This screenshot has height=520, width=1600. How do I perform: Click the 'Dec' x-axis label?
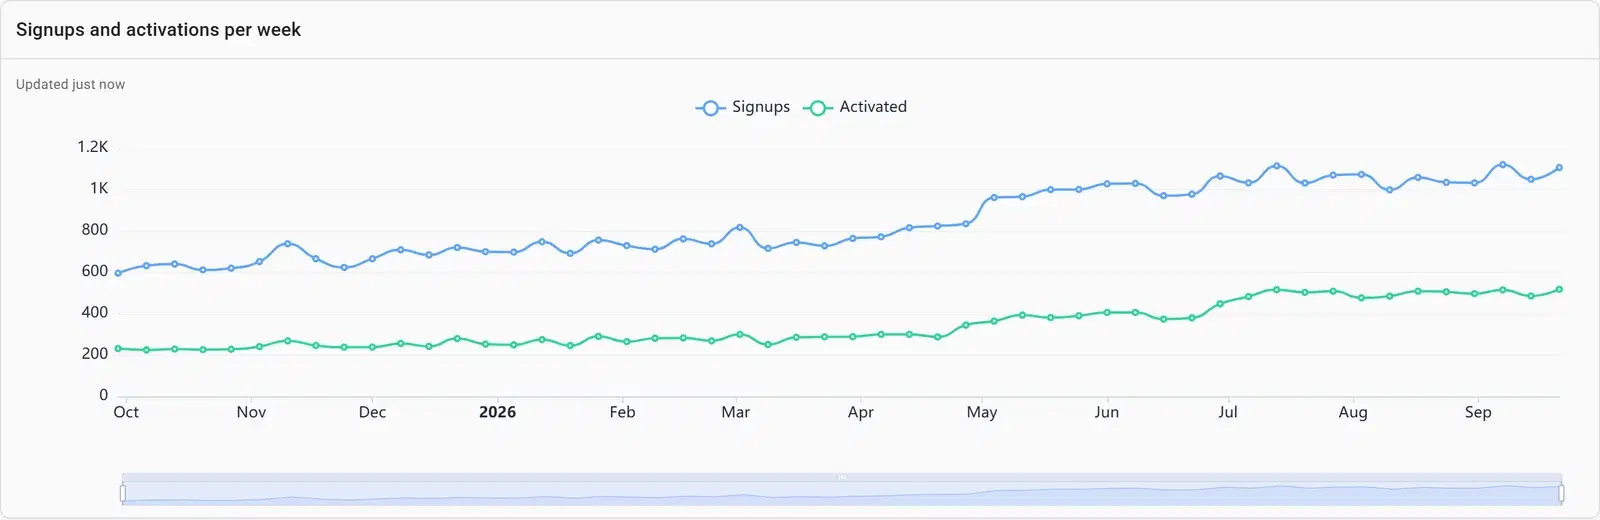[372, 412]
